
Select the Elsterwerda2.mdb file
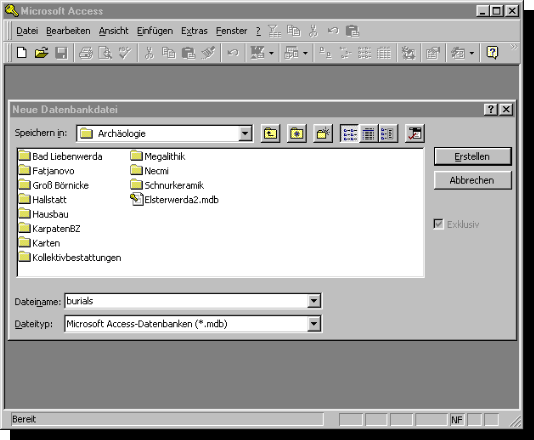point(175,200)
